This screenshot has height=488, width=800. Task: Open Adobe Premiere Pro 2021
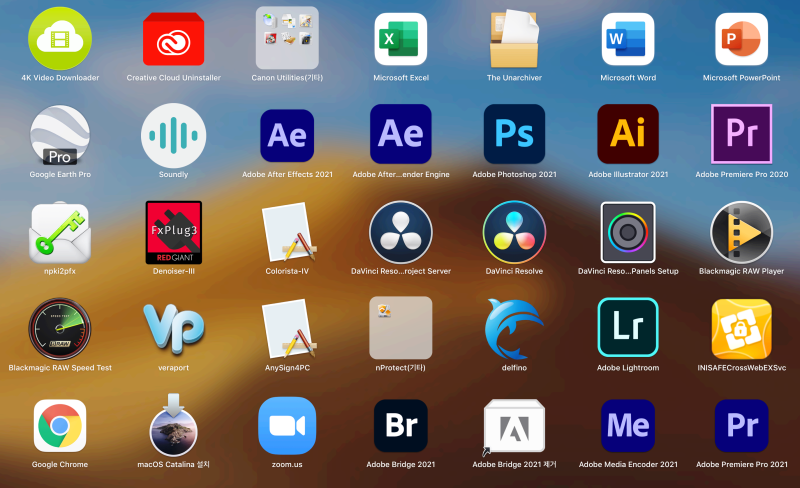741,426
